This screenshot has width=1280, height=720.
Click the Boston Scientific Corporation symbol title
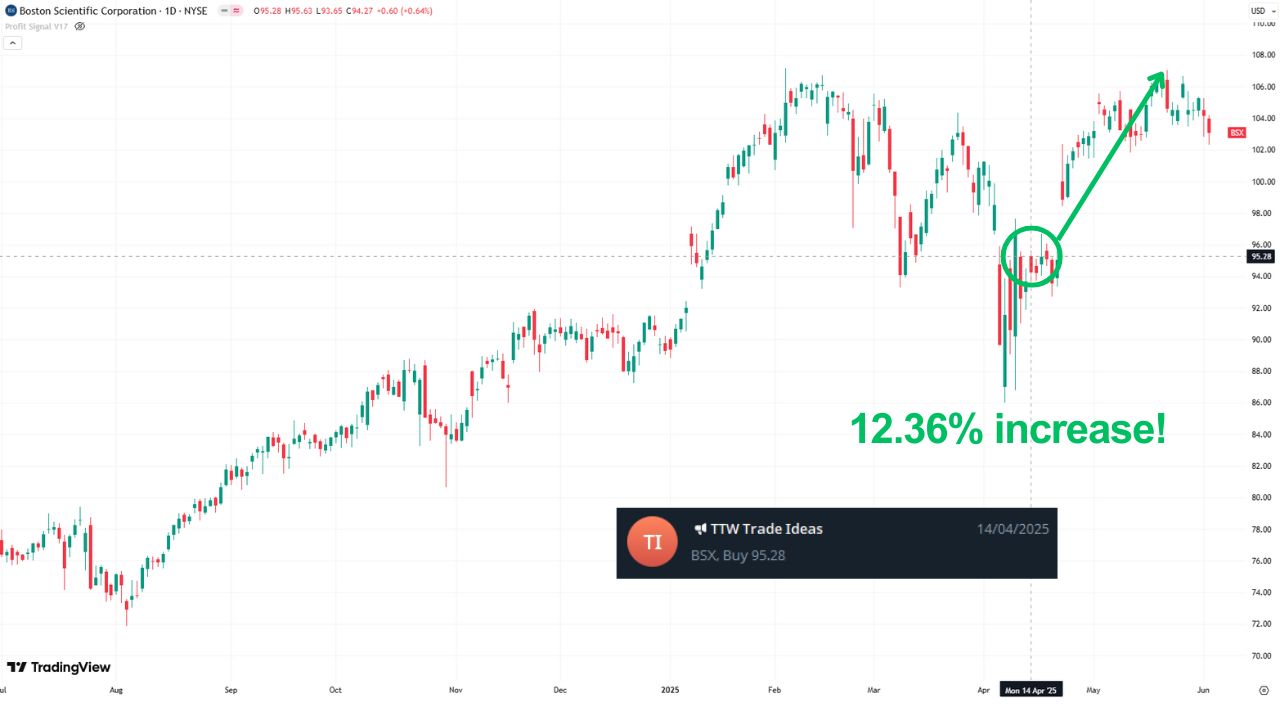tap(88, 11)
